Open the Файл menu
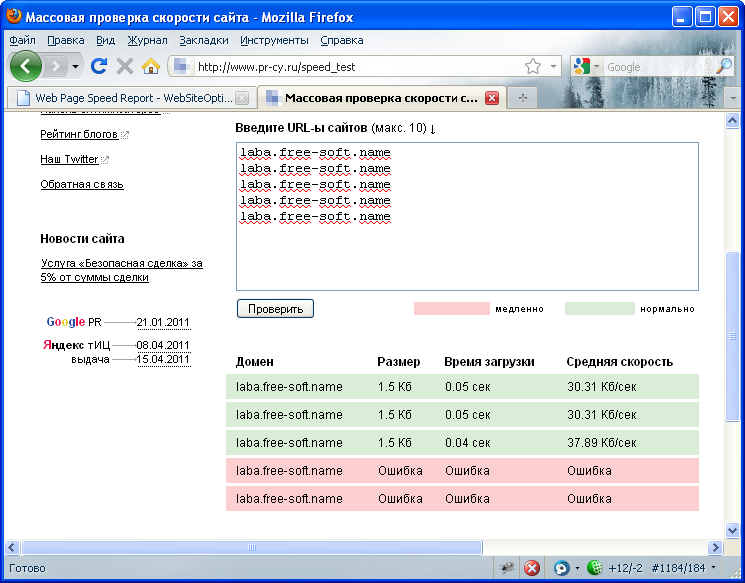This screenshot has width=745, height=583. [x=22, y=40]
